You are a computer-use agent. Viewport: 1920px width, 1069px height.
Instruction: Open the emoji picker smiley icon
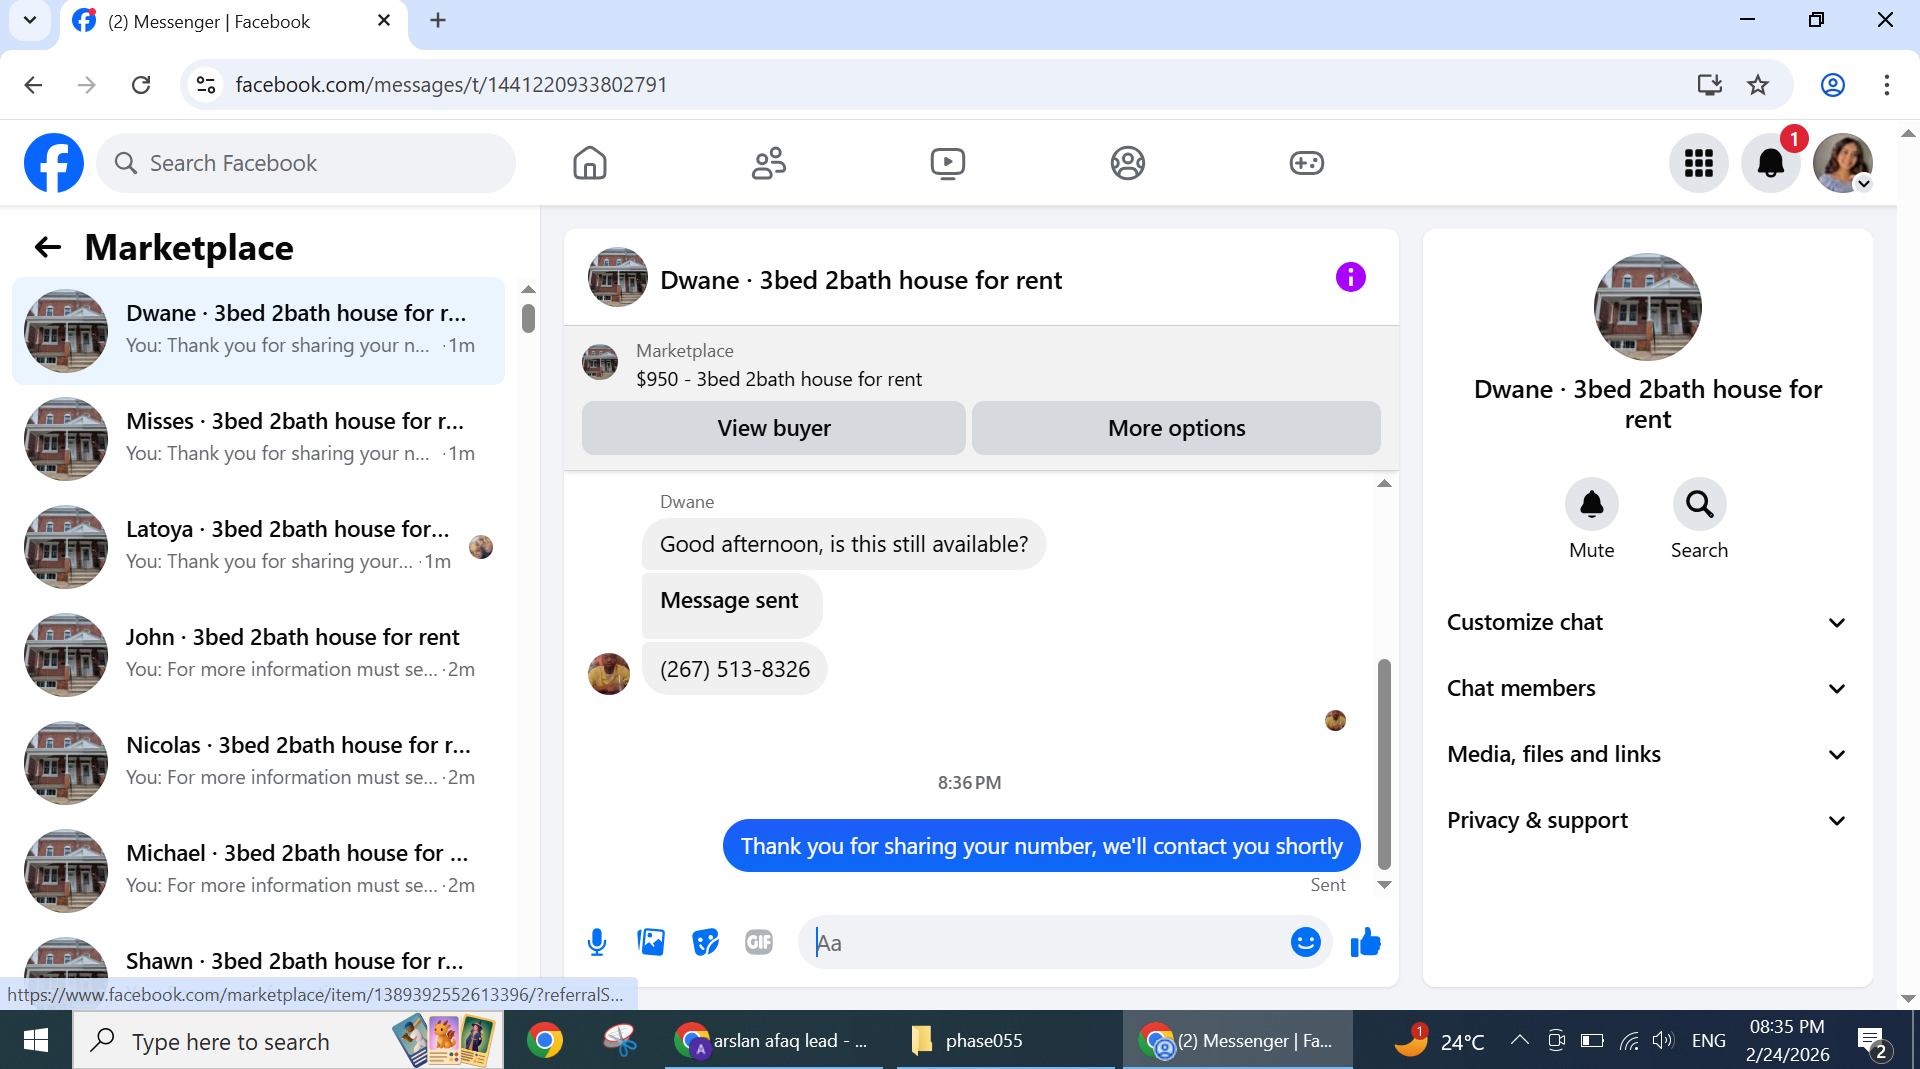click(x=1306, y=942)
